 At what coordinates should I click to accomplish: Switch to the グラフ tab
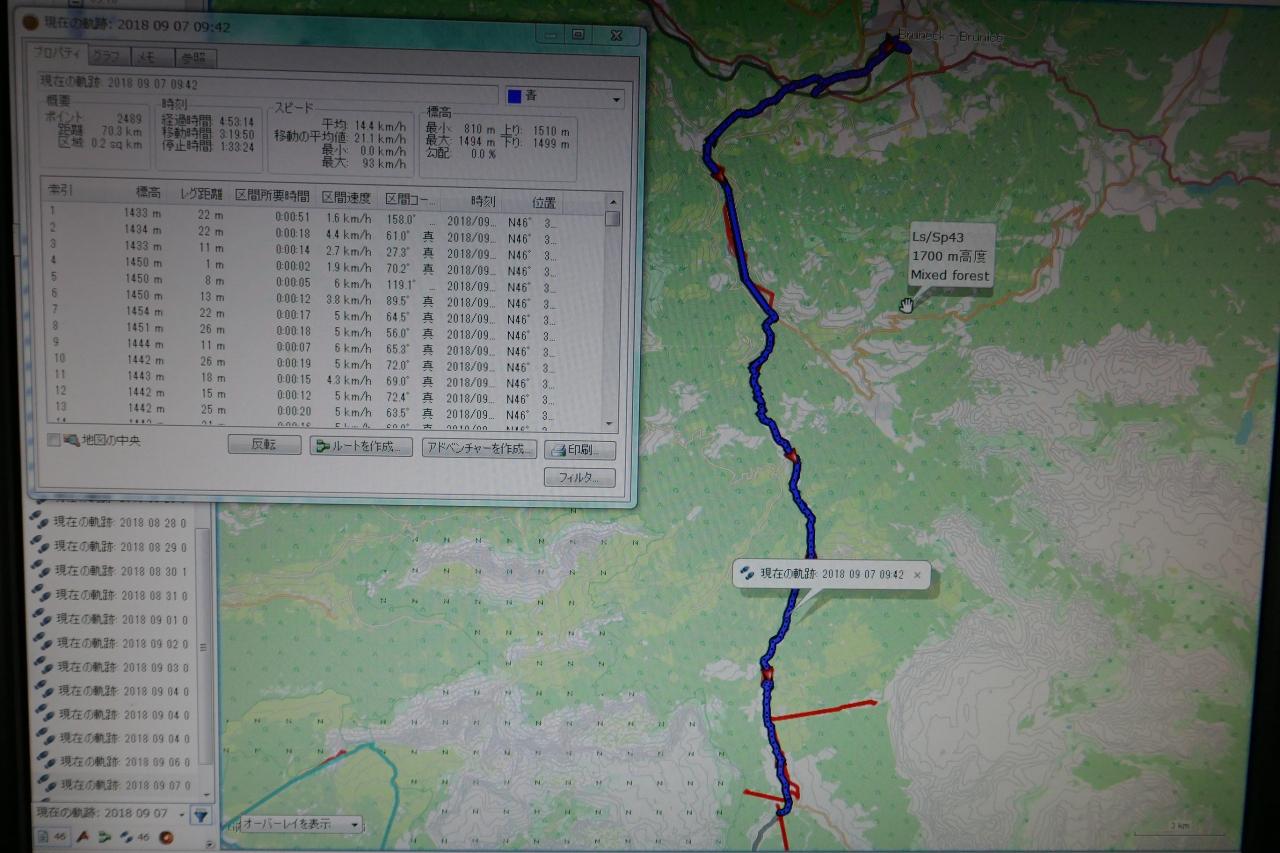pyautogui.click(x=106, y=57)
